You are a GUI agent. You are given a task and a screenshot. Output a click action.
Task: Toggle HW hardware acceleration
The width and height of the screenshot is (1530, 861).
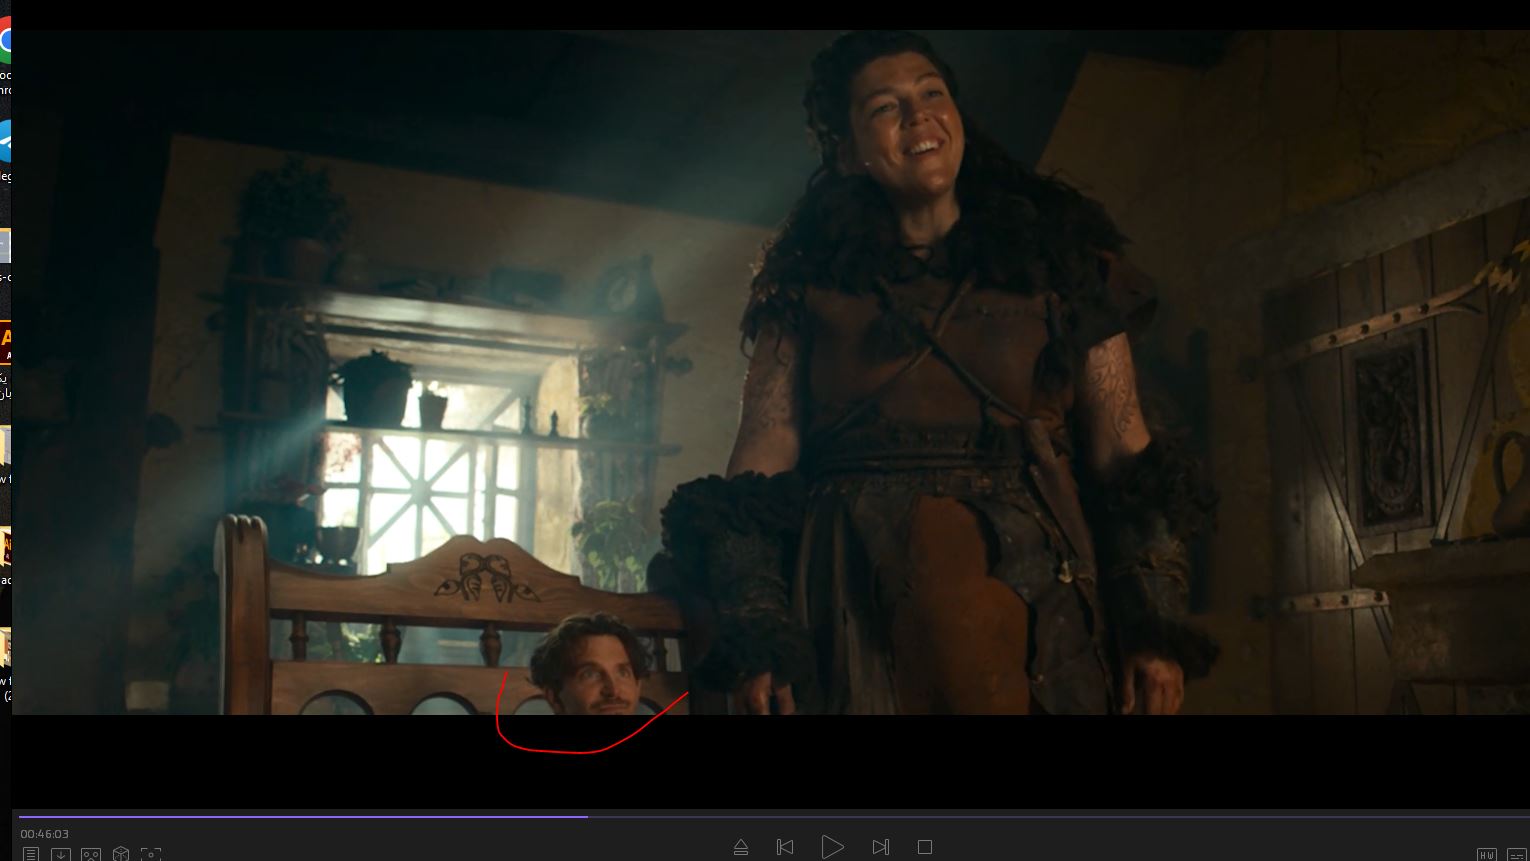(1487, 855)
